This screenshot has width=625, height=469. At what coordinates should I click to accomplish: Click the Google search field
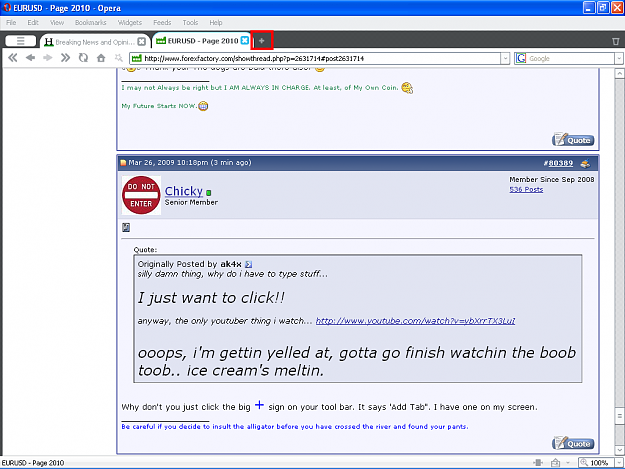[x=570, y=59]
